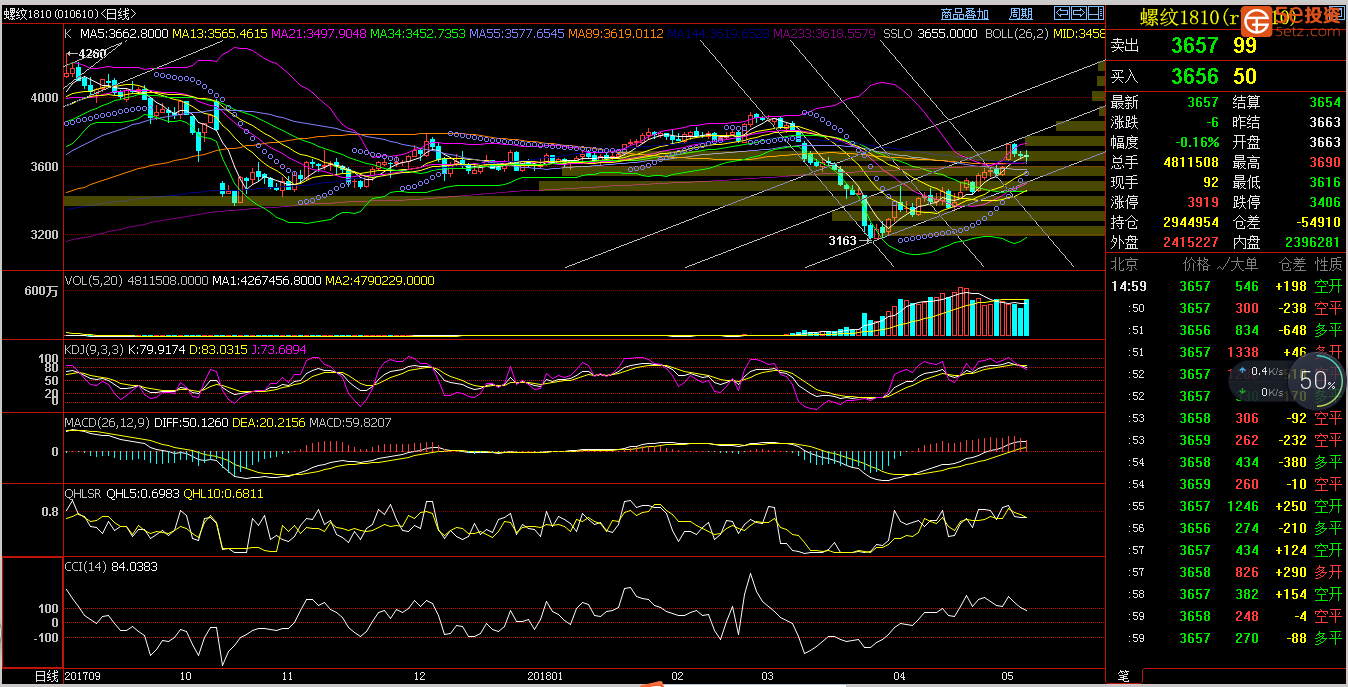Click the 仓差 column header
This screenshot has width=1348, height=687.
pyautogui.click(x=1292, y=264)
